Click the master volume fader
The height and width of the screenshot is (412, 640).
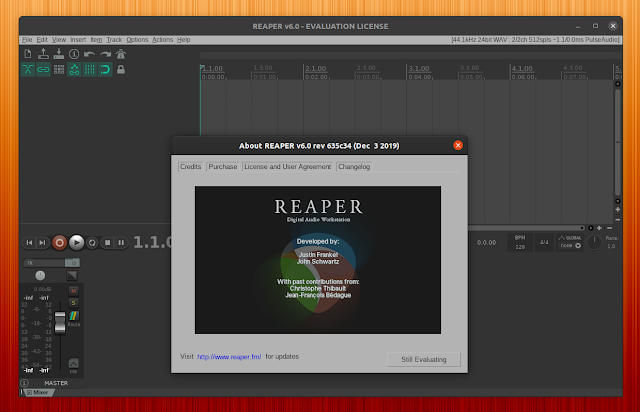58,322
